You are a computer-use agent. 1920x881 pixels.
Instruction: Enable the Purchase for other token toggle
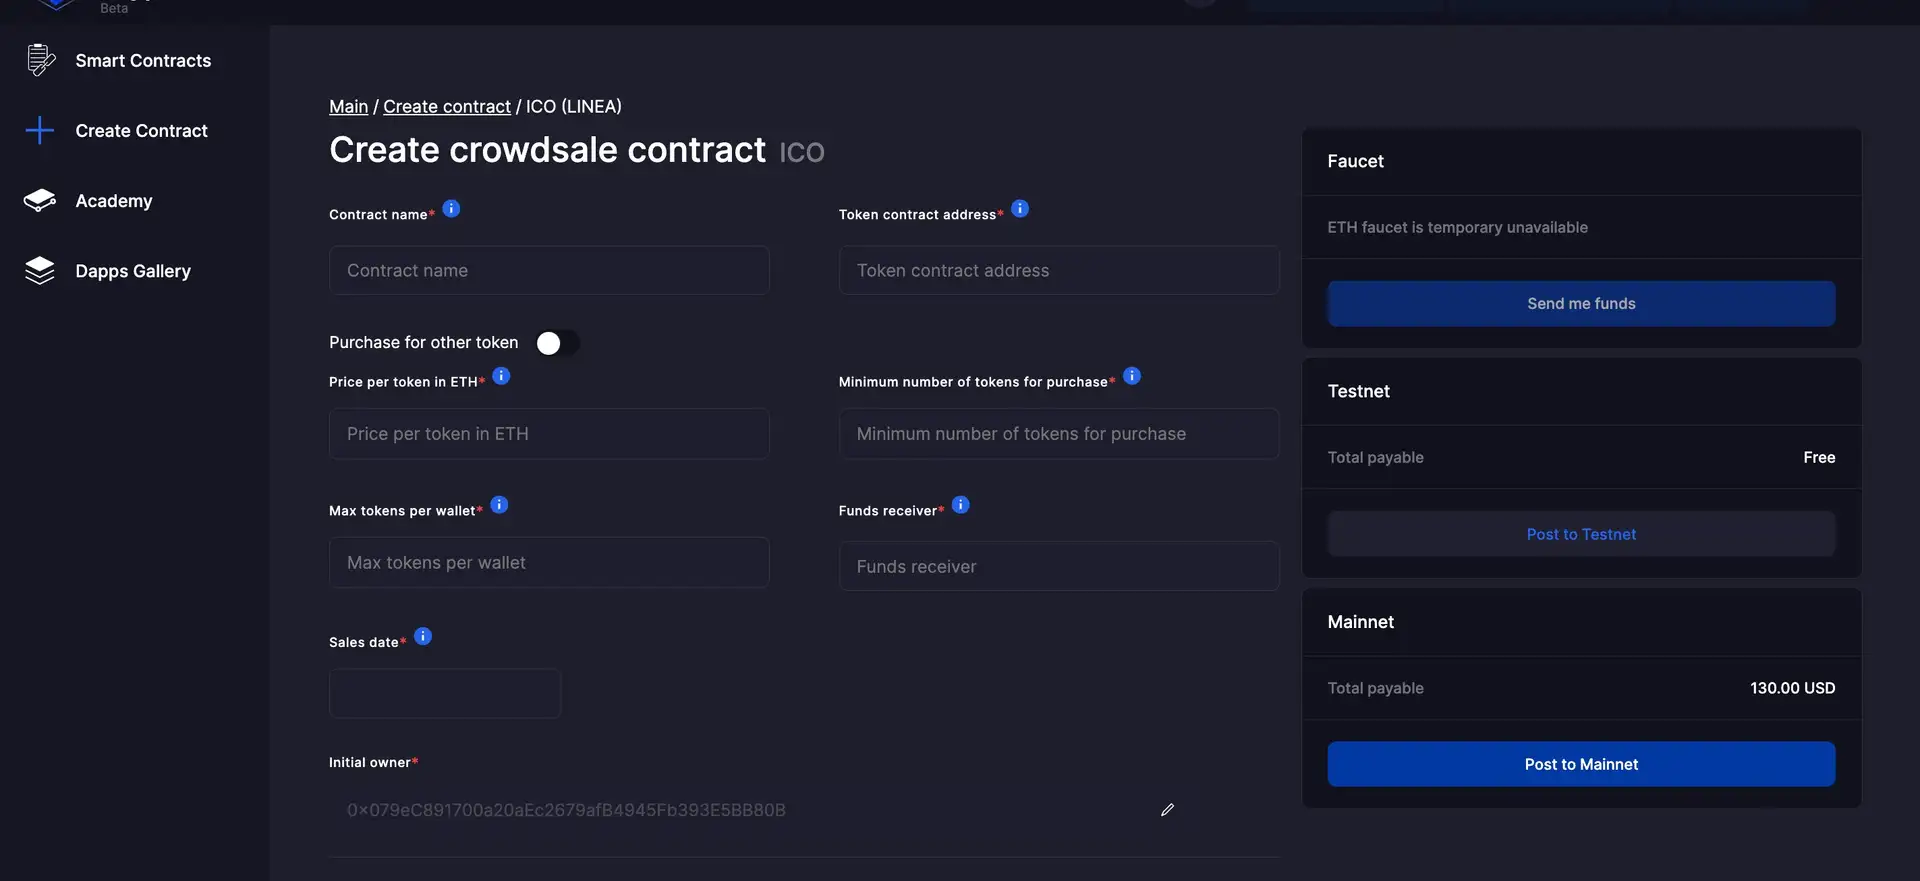coord(557,343)
